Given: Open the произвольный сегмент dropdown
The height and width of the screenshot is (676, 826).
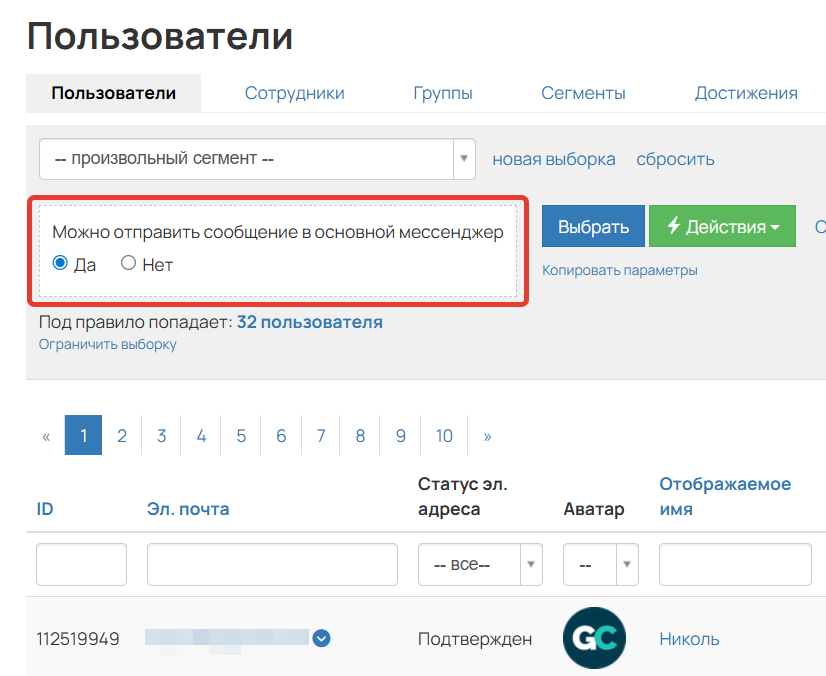Looking at the screenshot, I should (x=462, y=158).
